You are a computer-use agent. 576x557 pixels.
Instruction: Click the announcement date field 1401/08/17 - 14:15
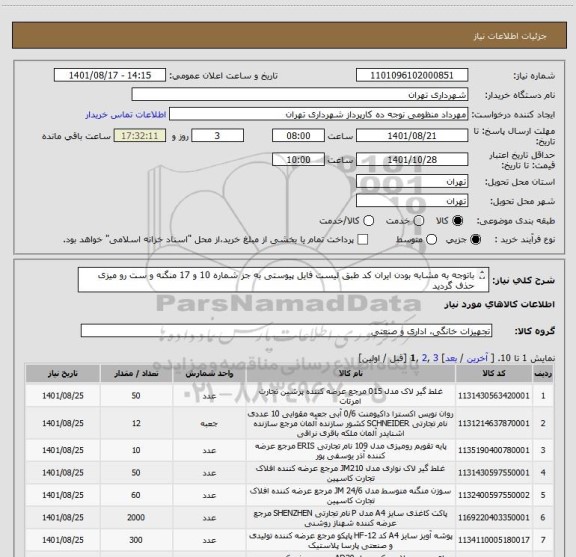pyautogui.click(x=110, y=75)
